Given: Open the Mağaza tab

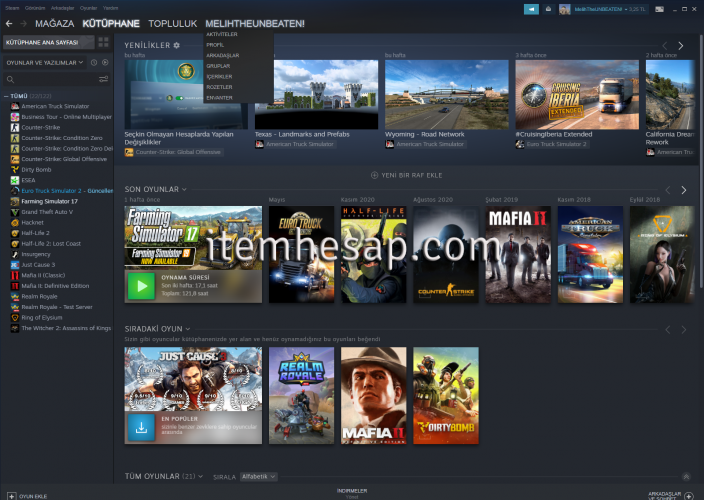Looking at the screenshot, I should point(54,22).
